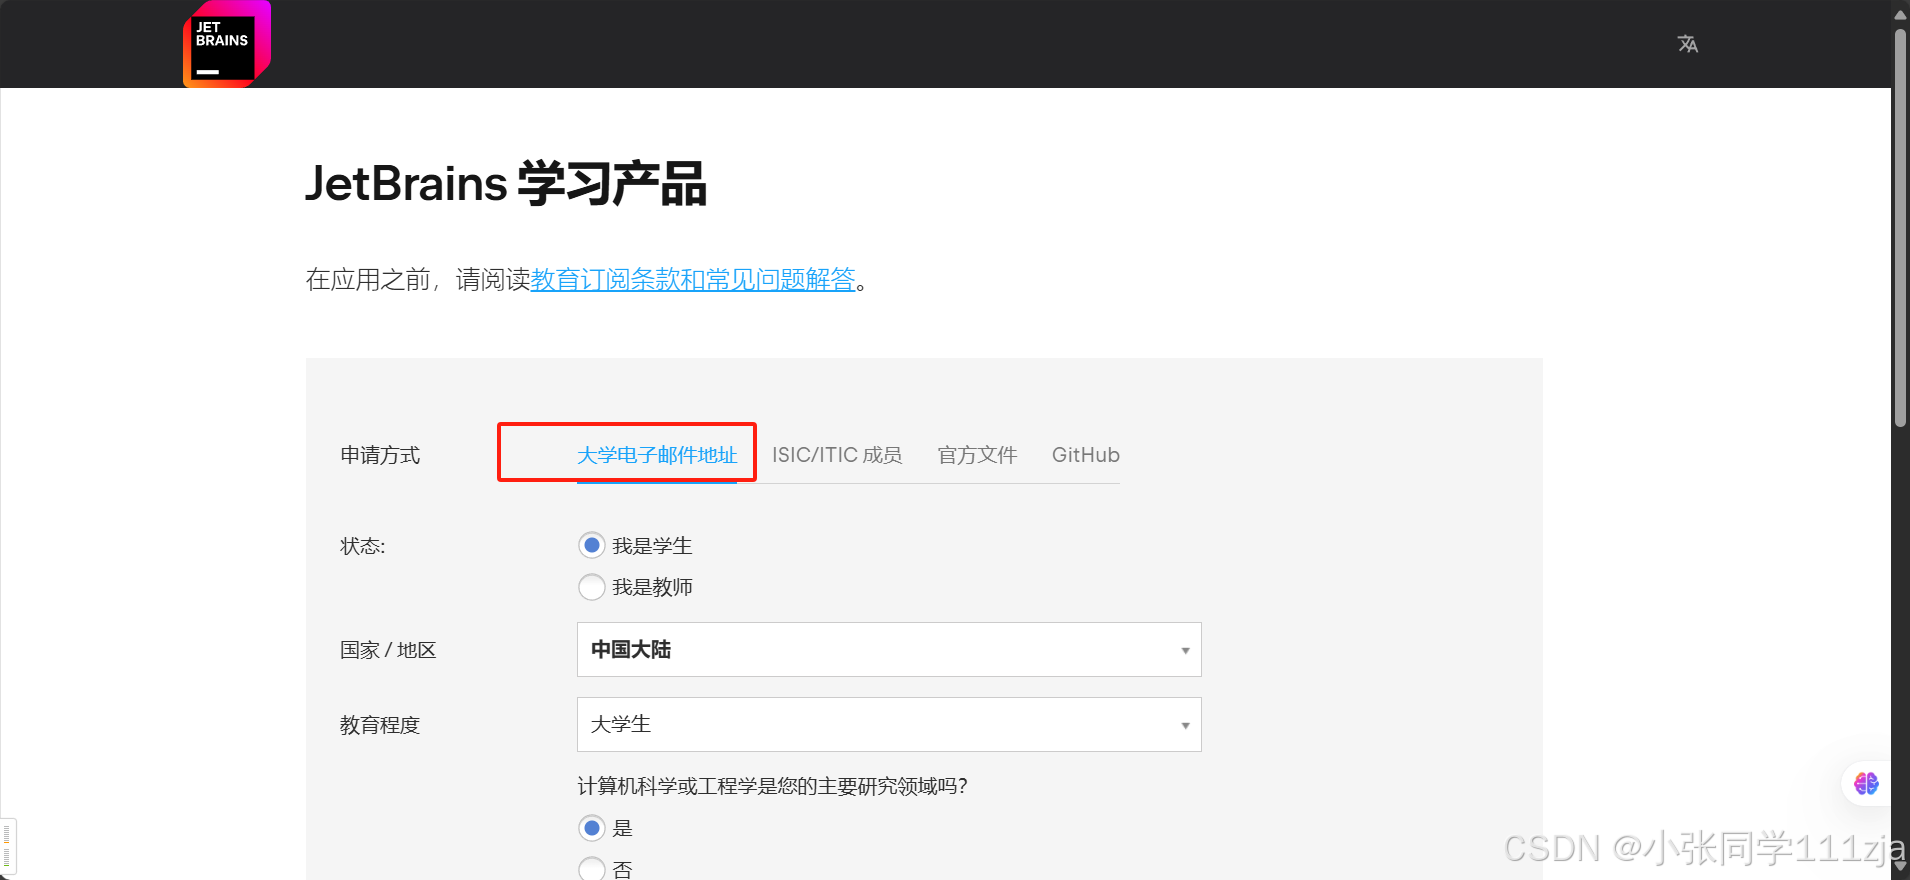Open the floating brain assistant icon

pyautogui.click(x=1866, y=784)
